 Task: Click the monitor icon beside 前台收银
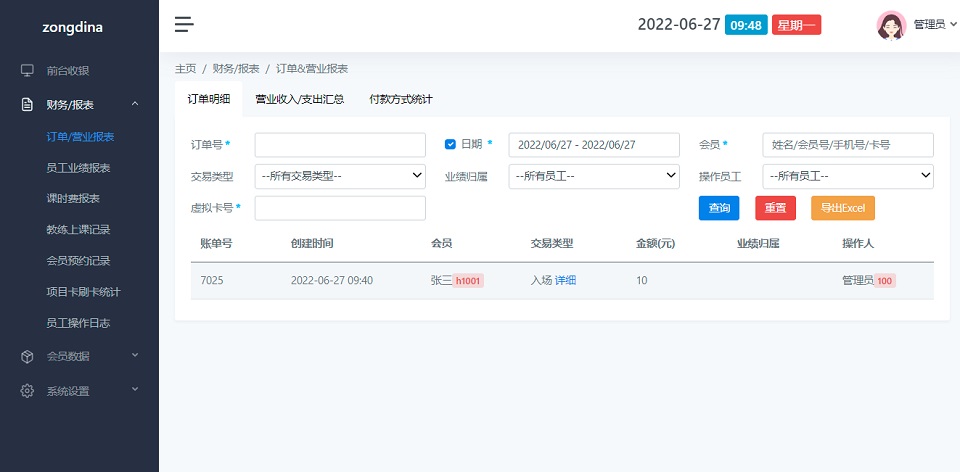[27, 70]
